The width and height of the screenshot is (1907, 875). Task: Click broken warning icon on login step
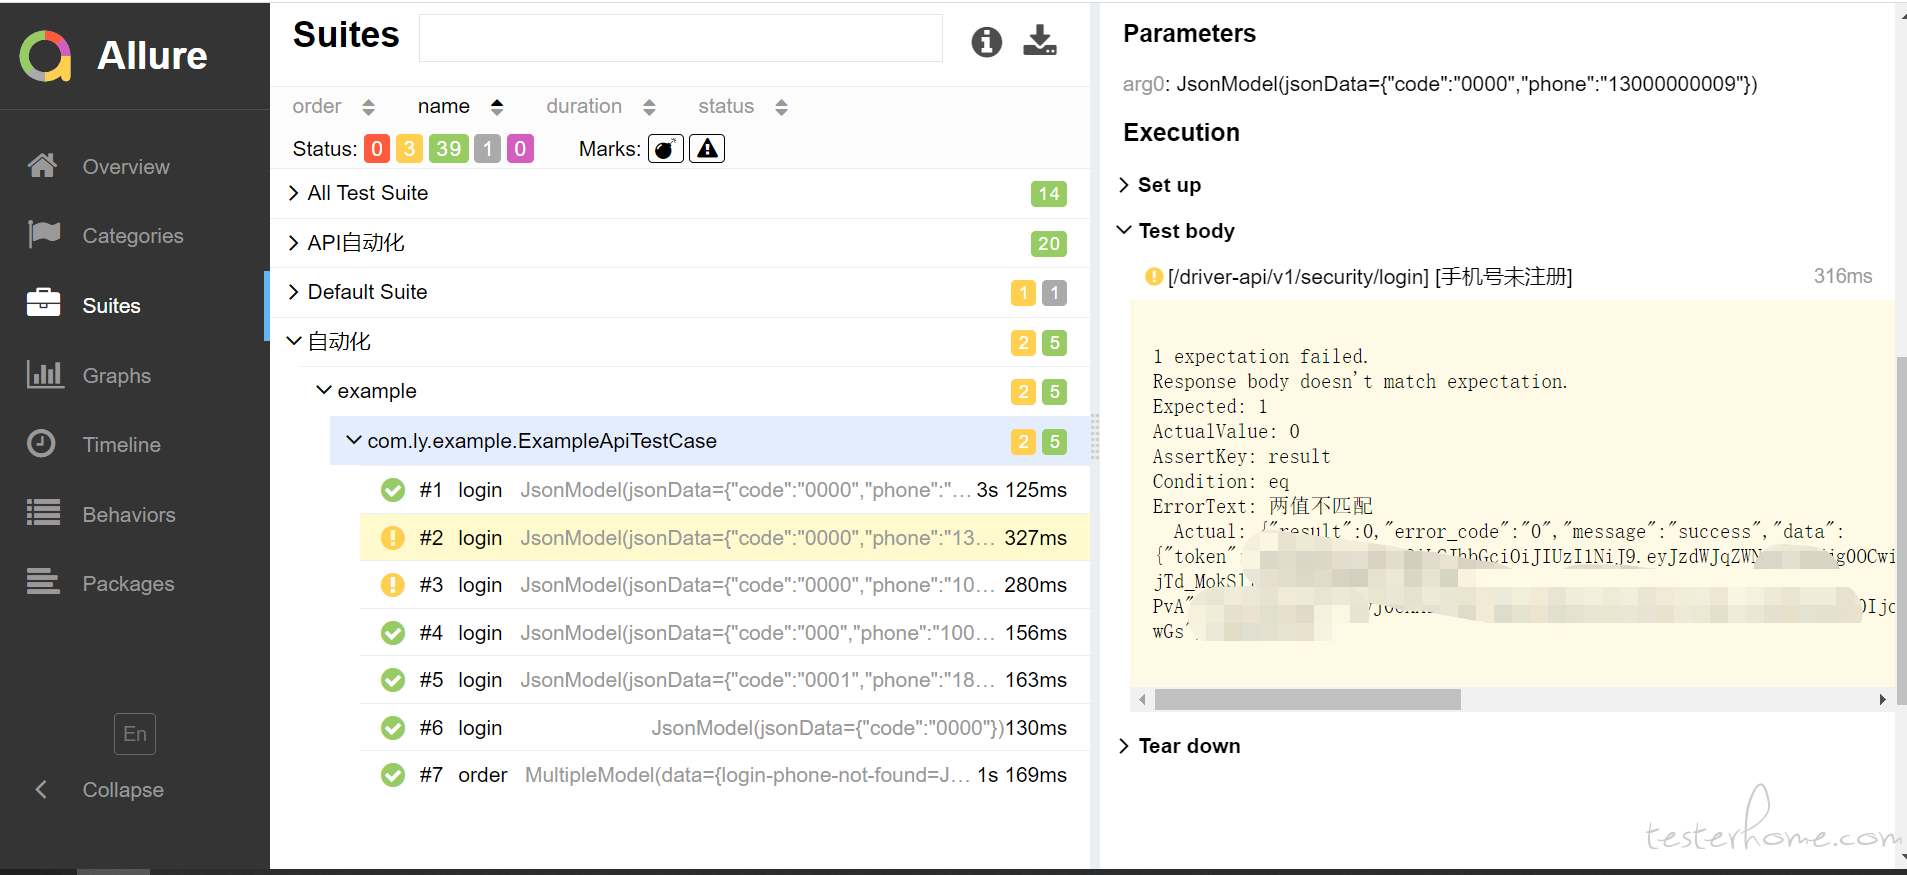click(1154, 276)
